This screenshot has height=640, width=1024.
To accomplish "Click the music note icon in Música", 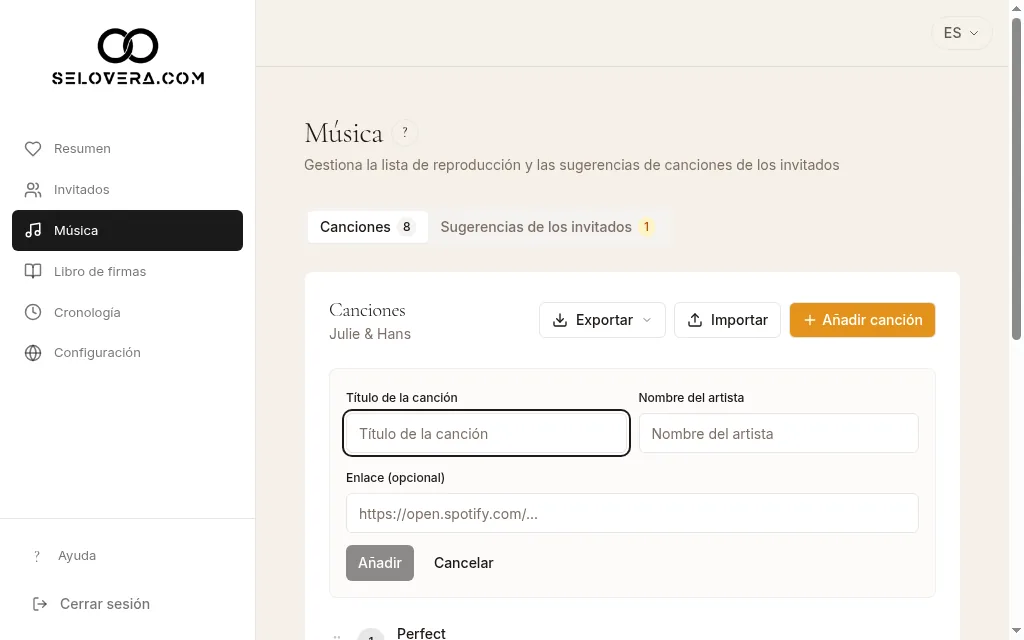I will [x=33, y=231].
